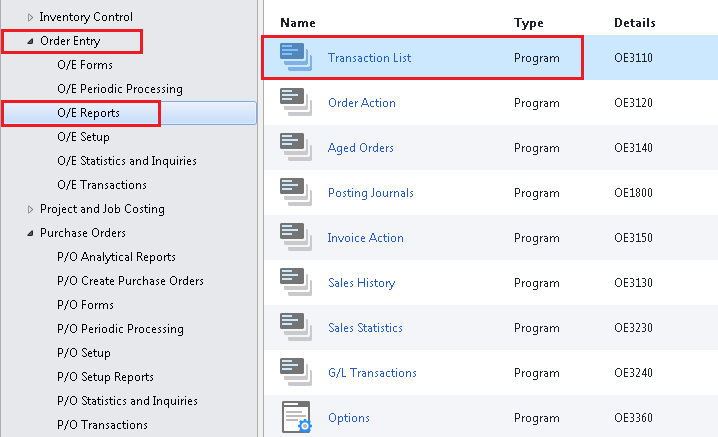
Task: Collapse the Purchase Orders tree arrow
Action: click(x=30, y=234)
